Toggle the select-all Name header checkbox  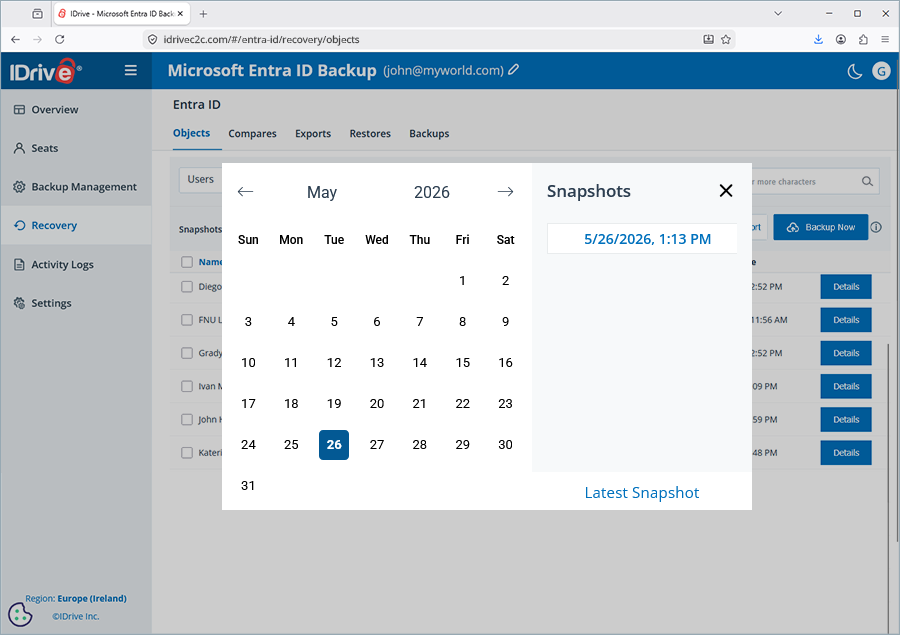187,262
